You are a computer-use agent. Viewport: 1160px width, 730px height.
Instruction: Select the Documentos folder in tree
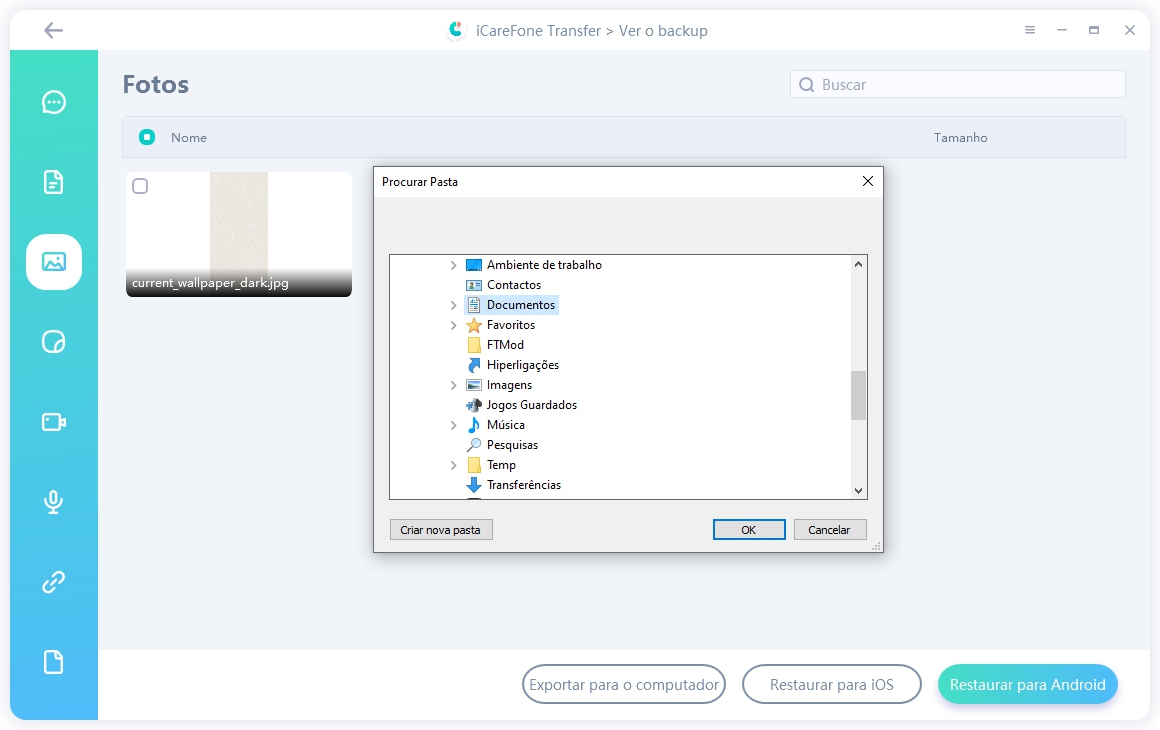(520, 305)
